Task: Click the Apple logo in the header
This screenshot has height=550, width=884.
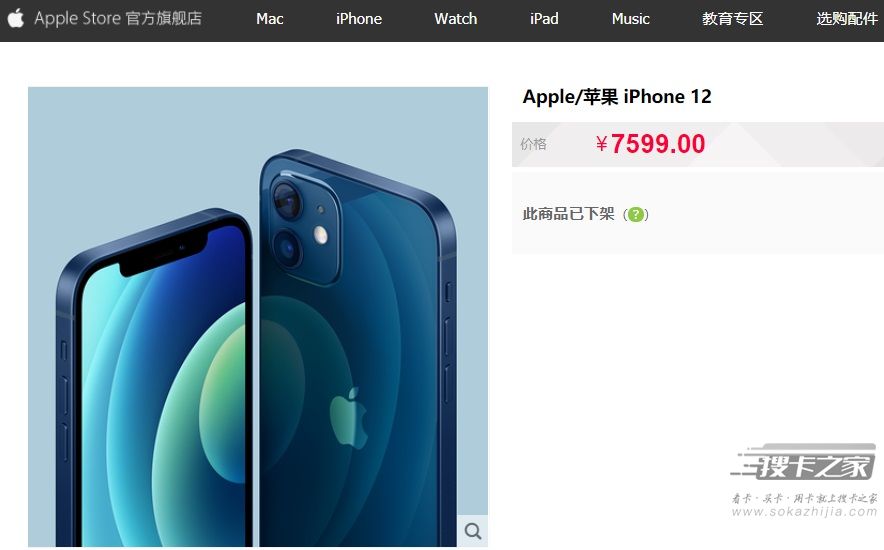Action: 16,18
